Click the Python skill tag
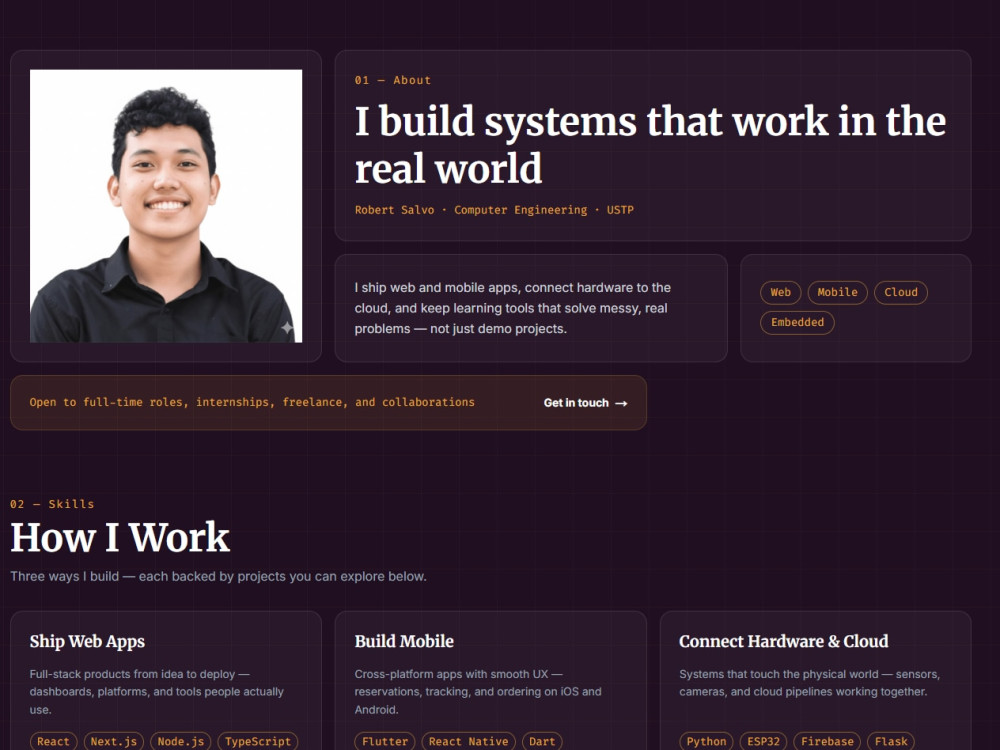1000x750 pixels. 706,741
